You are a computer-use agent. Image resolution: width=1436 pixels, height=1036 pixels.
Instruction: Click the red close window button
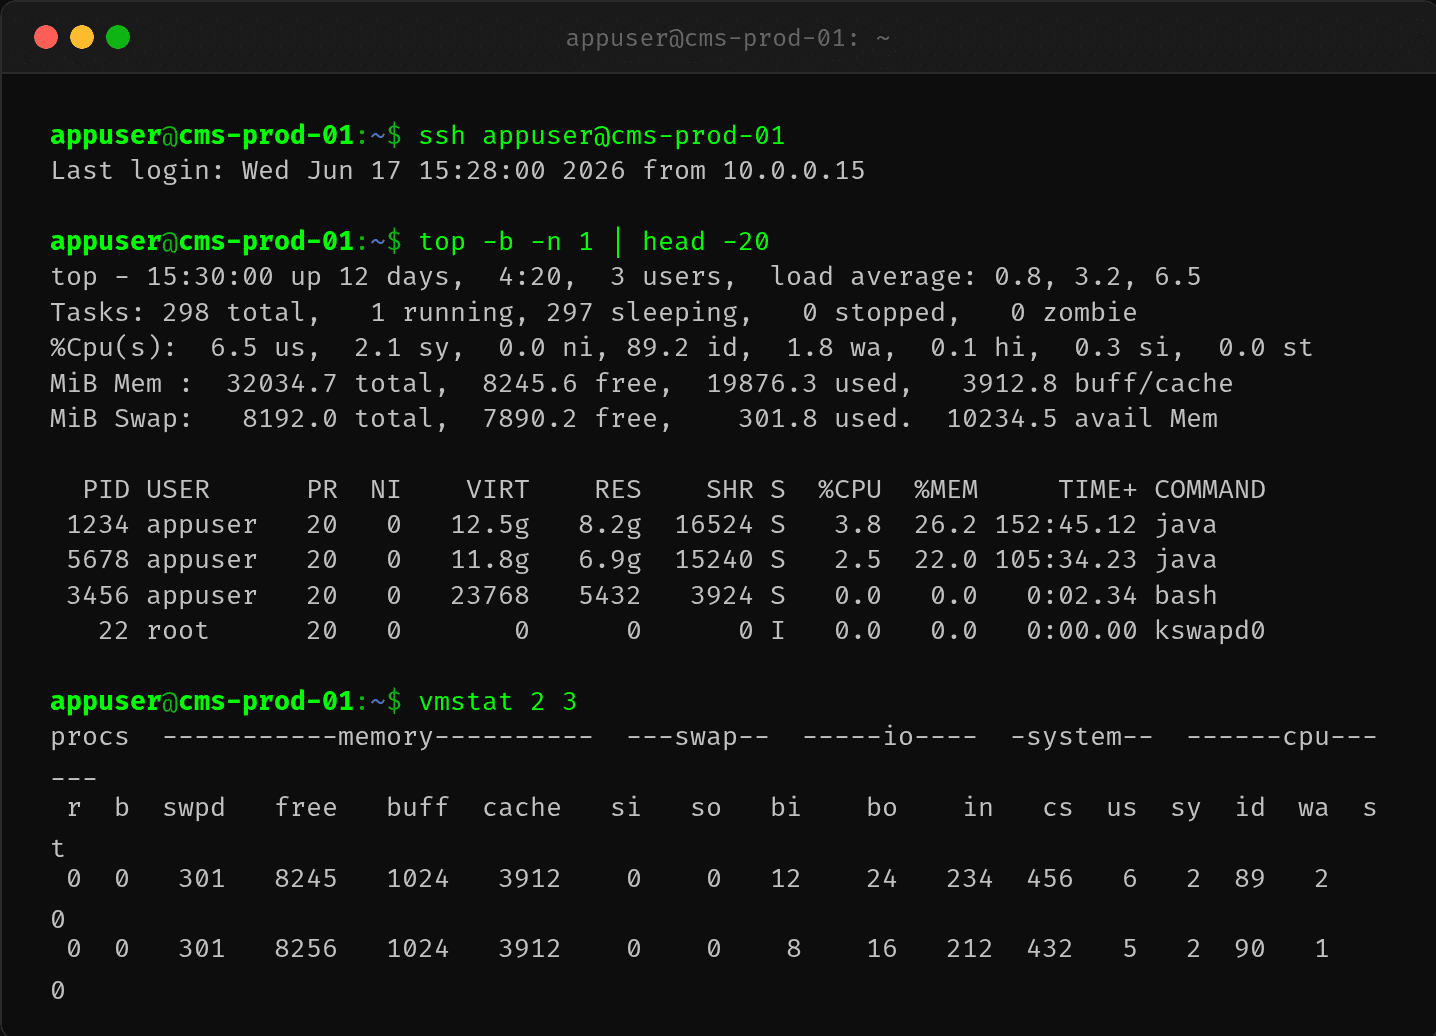pos(46,37)
